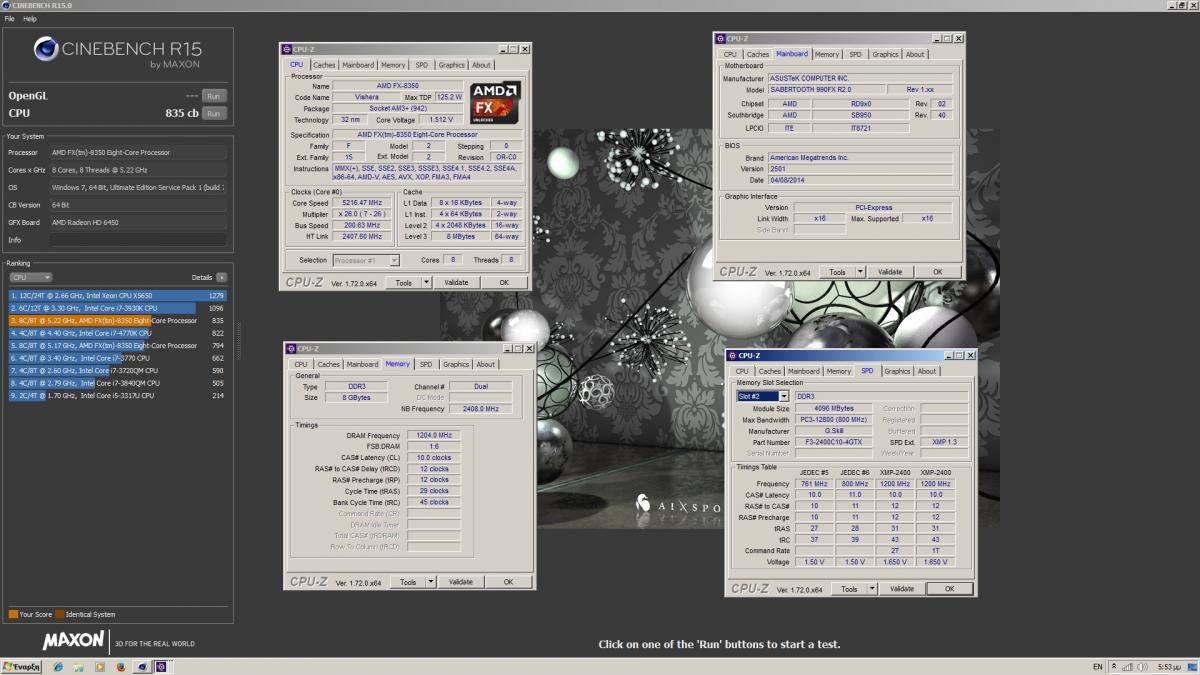Launch Windows Media Player from taskbar
The height and width of the screenshot is (675, 1200).
coord(99,666)
